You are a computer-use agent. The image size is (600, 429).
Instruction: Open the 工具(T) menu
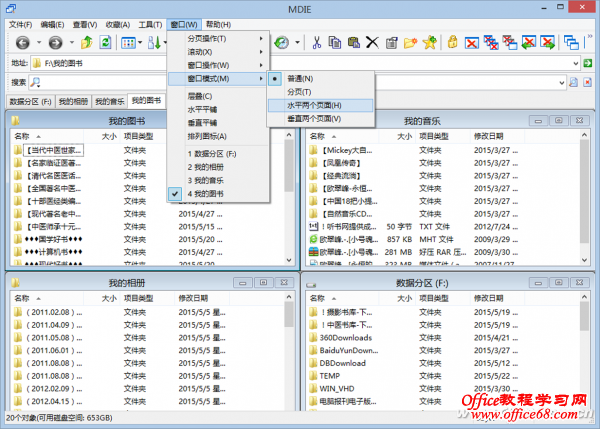pos(150,24)
